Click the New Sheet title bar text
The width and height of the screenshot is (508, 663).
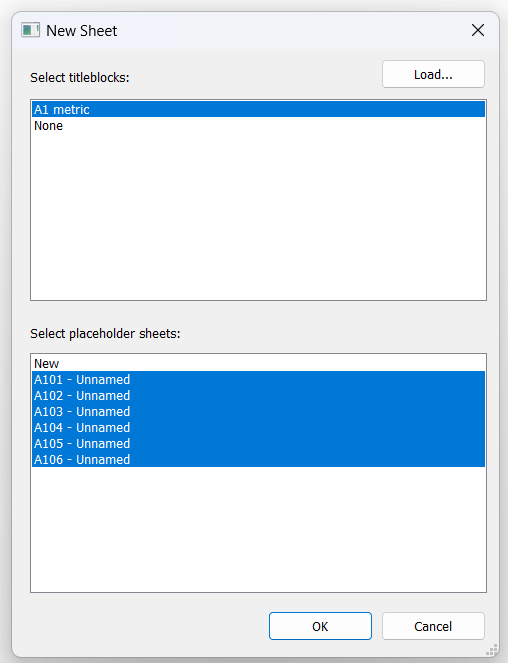pyautogui.click(x=82, y=31)
